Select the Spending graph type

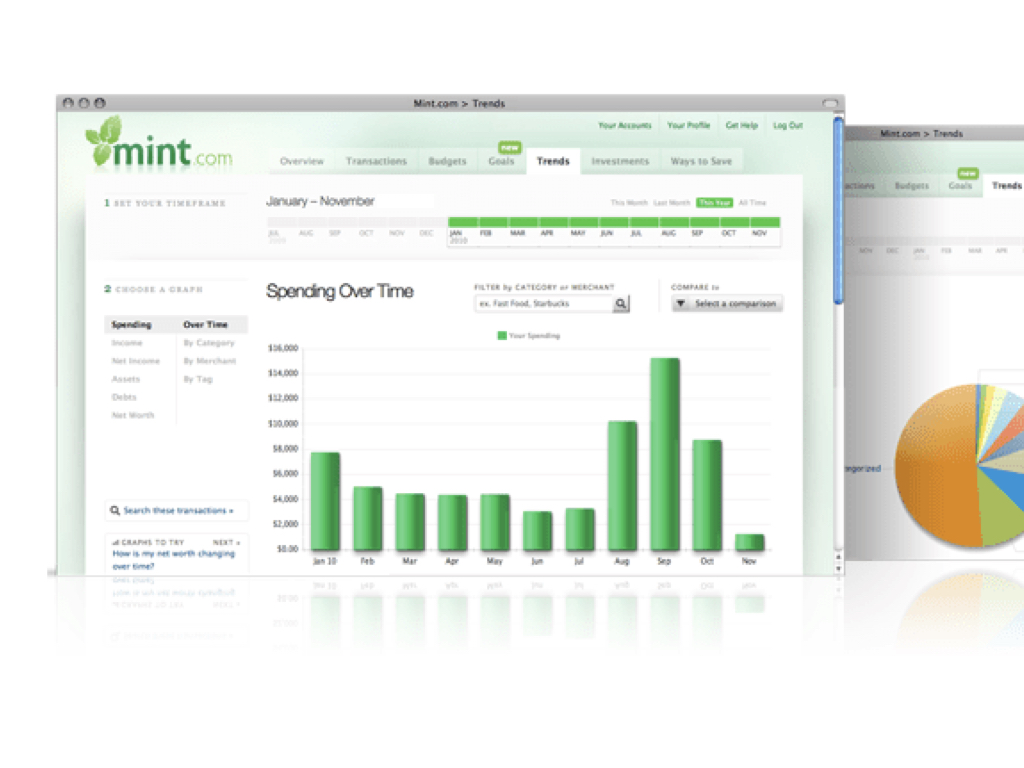coord(131,325)
